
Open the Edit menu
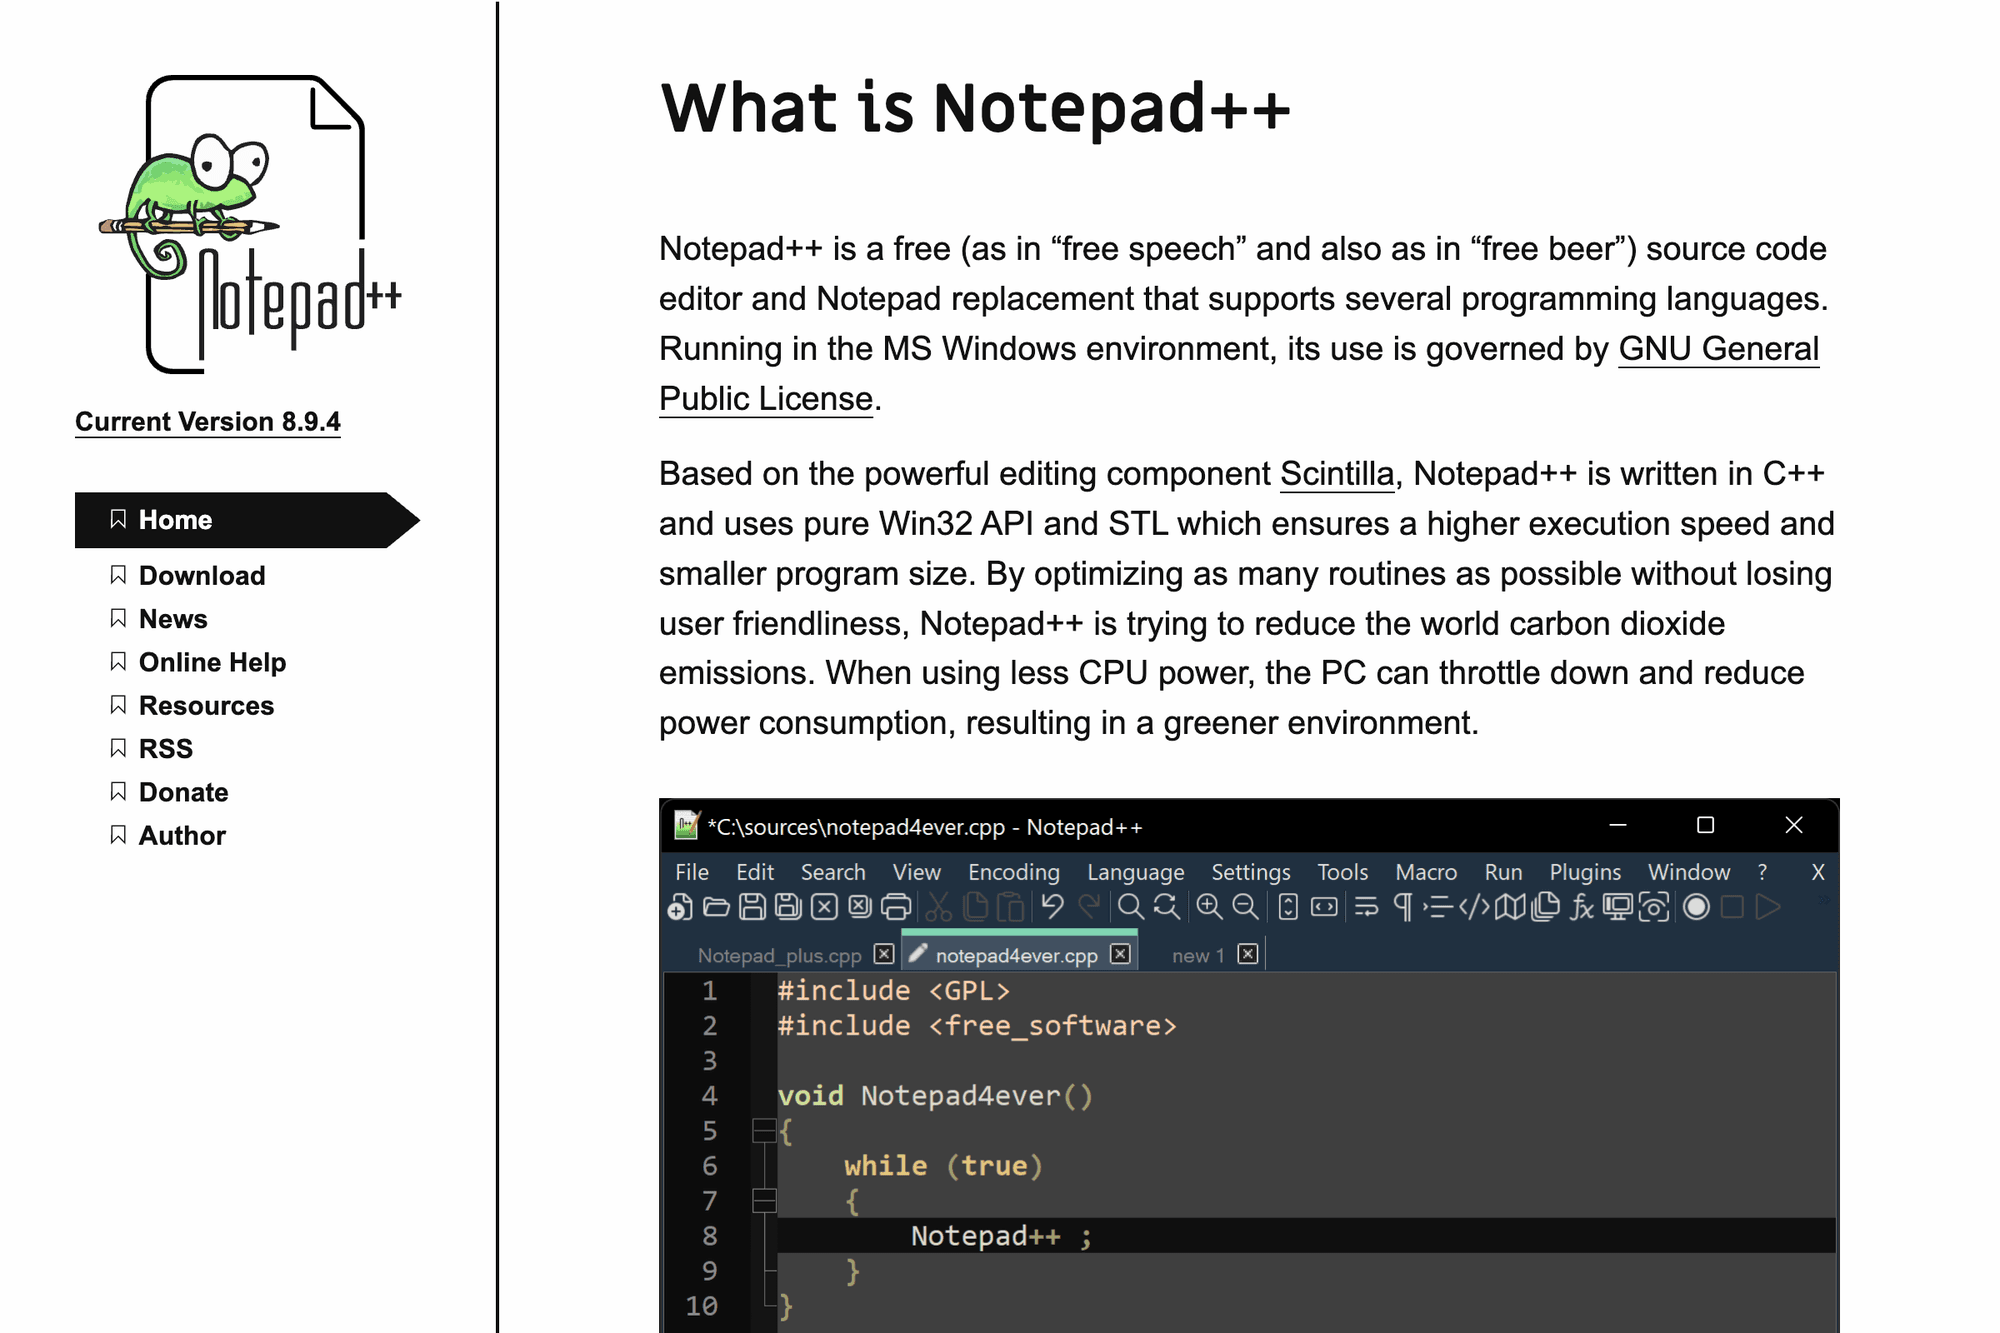click(x=755, y=872)
